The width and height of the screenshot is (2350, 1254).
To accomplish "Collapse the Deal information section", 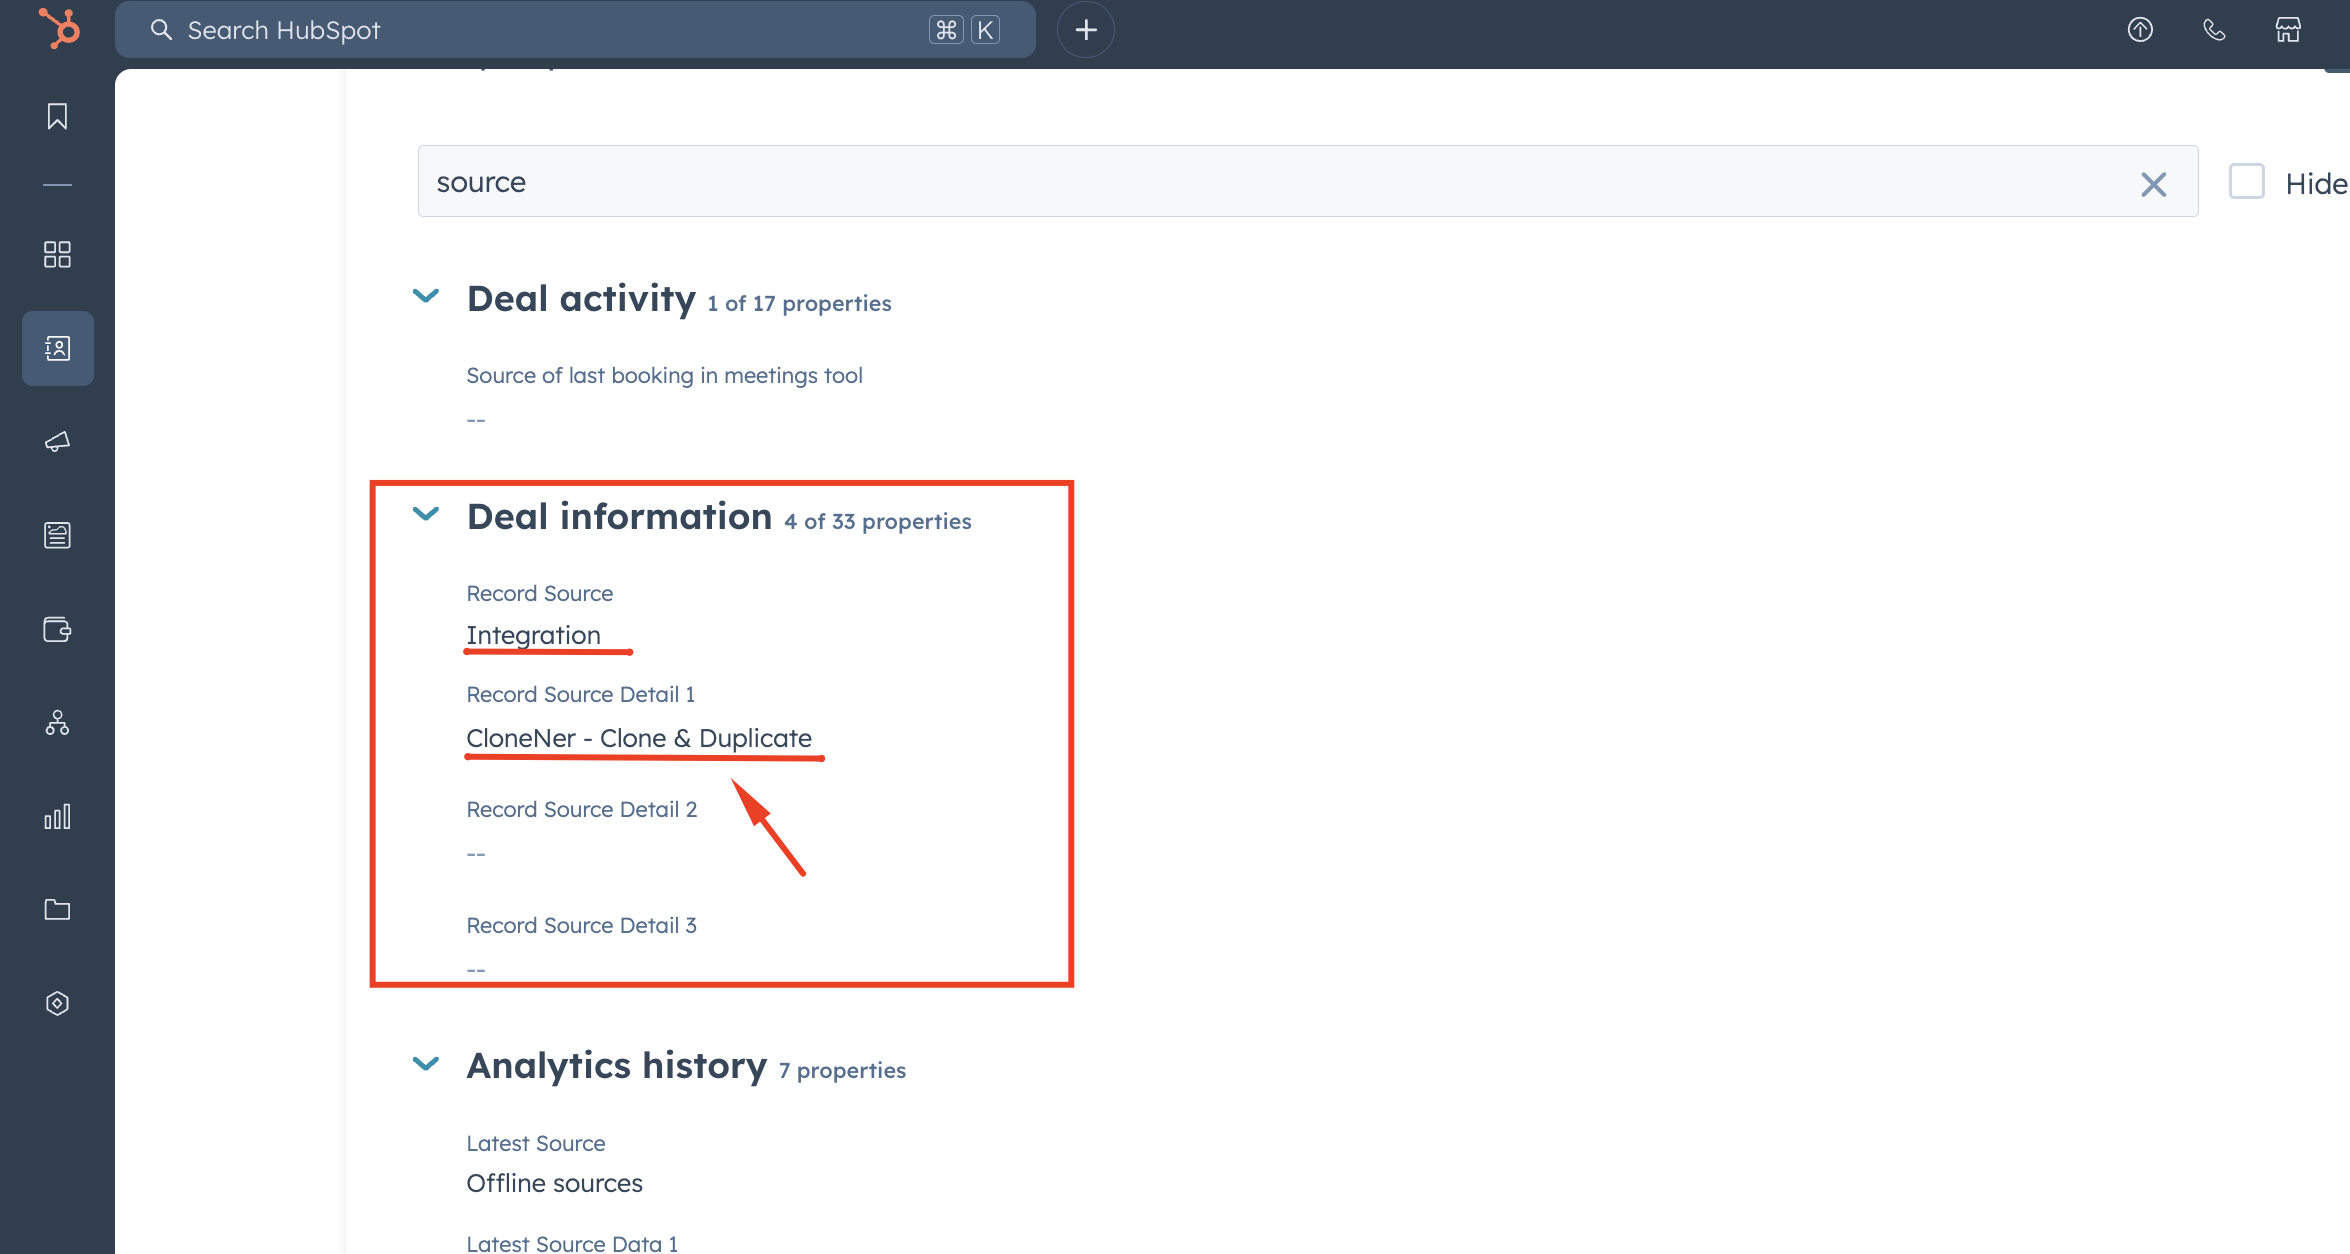I will pyautogui.click(x=426, y=514).
